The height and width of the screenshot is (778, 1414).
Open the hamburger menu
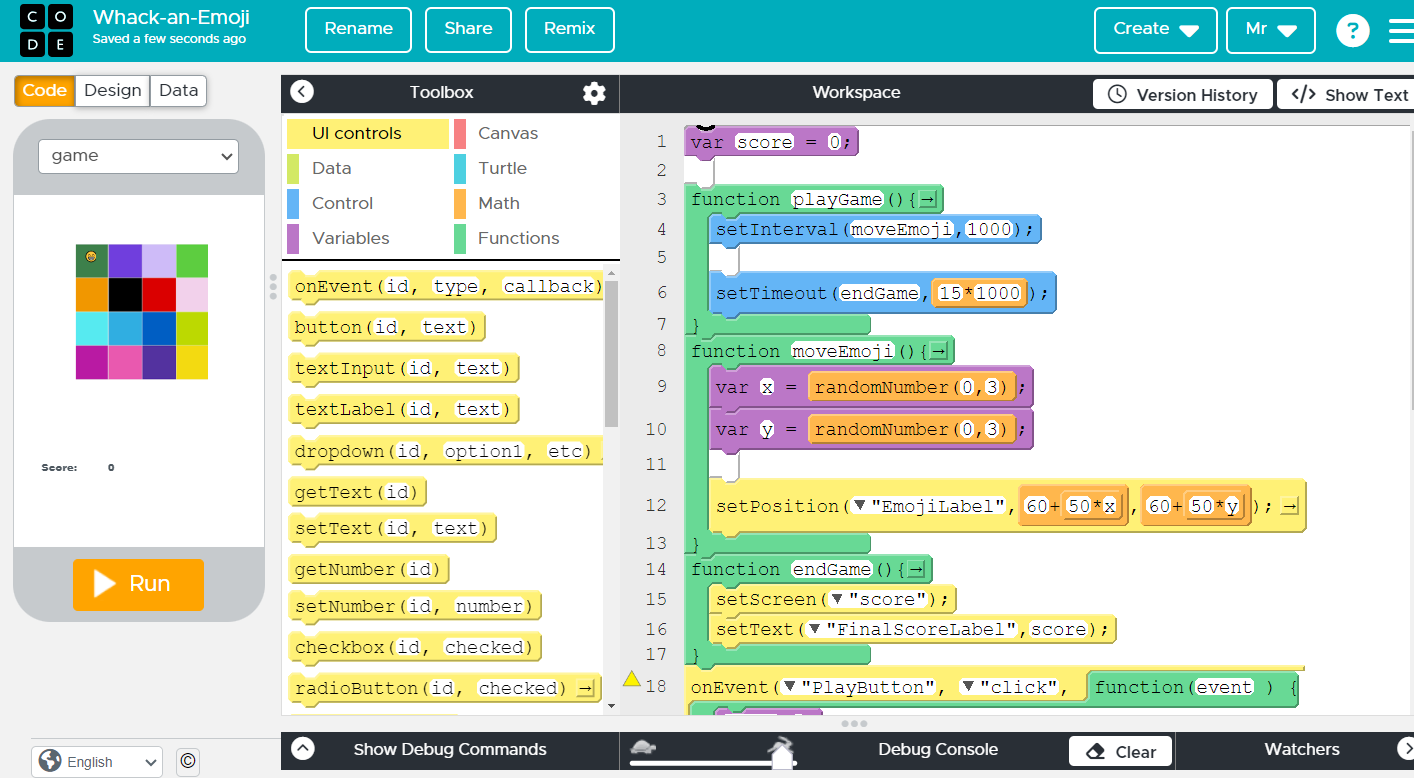click(1401, 31)
